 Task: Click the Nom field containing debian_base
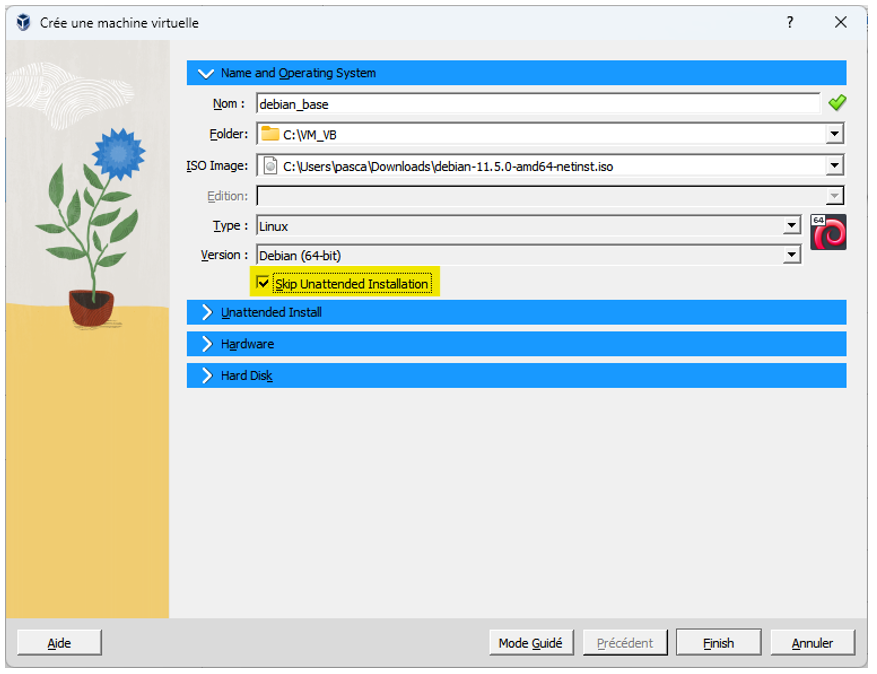point(538,103)
